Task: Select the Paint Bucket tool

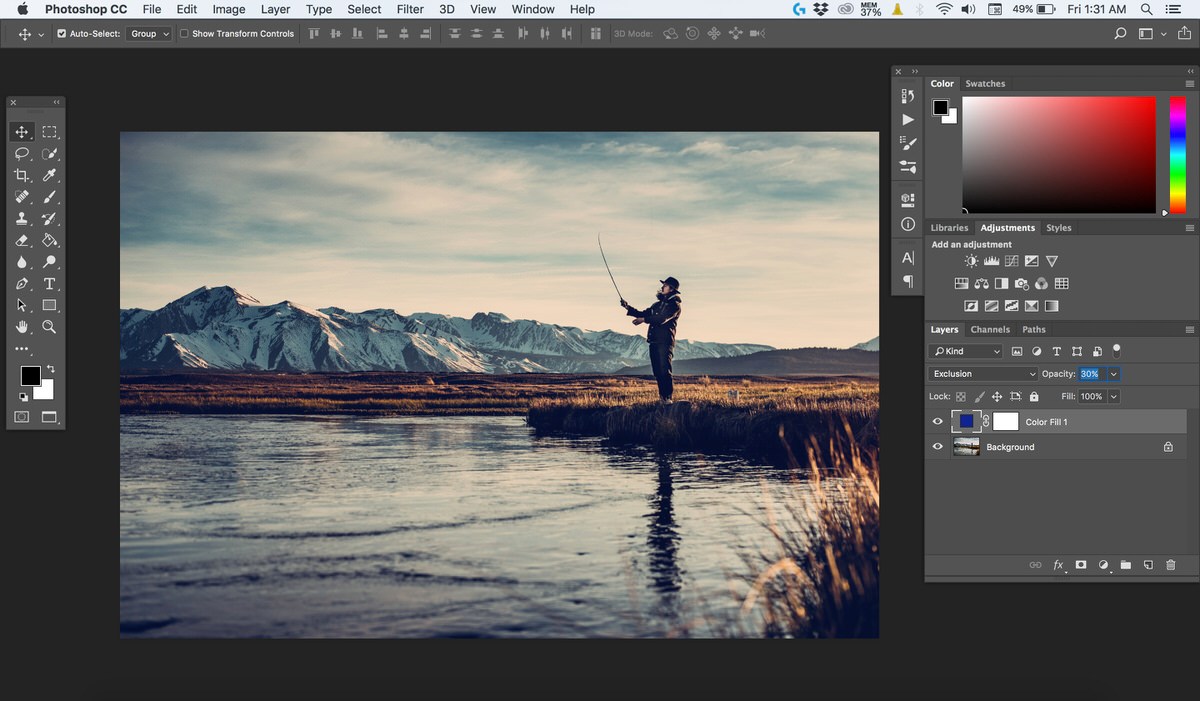Action: [49, 240]
